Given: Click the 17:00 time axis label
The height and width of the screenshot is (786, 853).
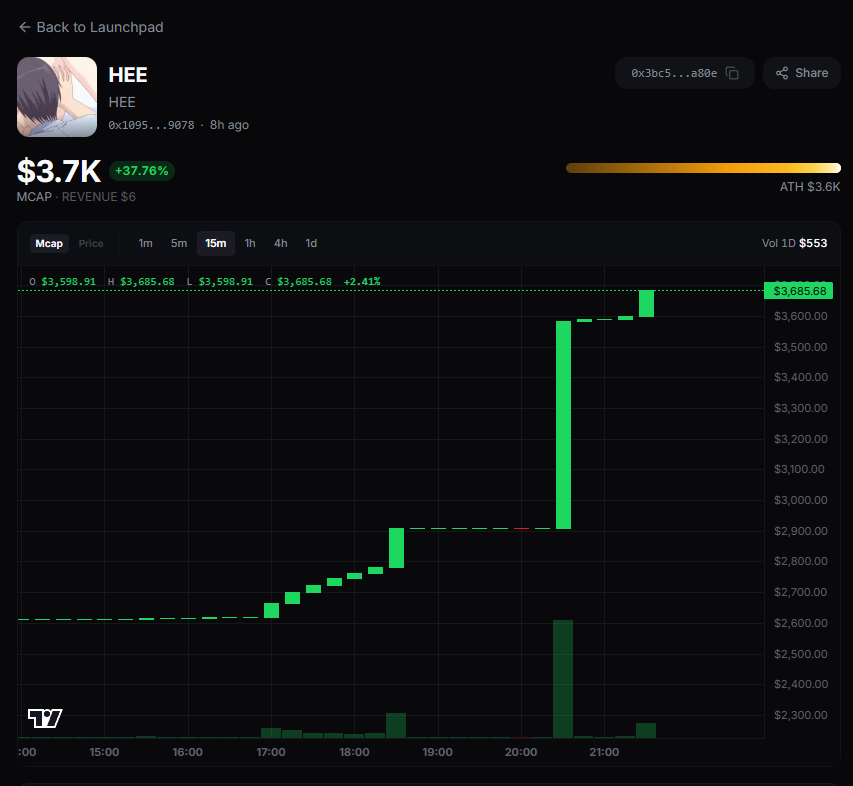Looking at the screenshot, I should (271, 752).
